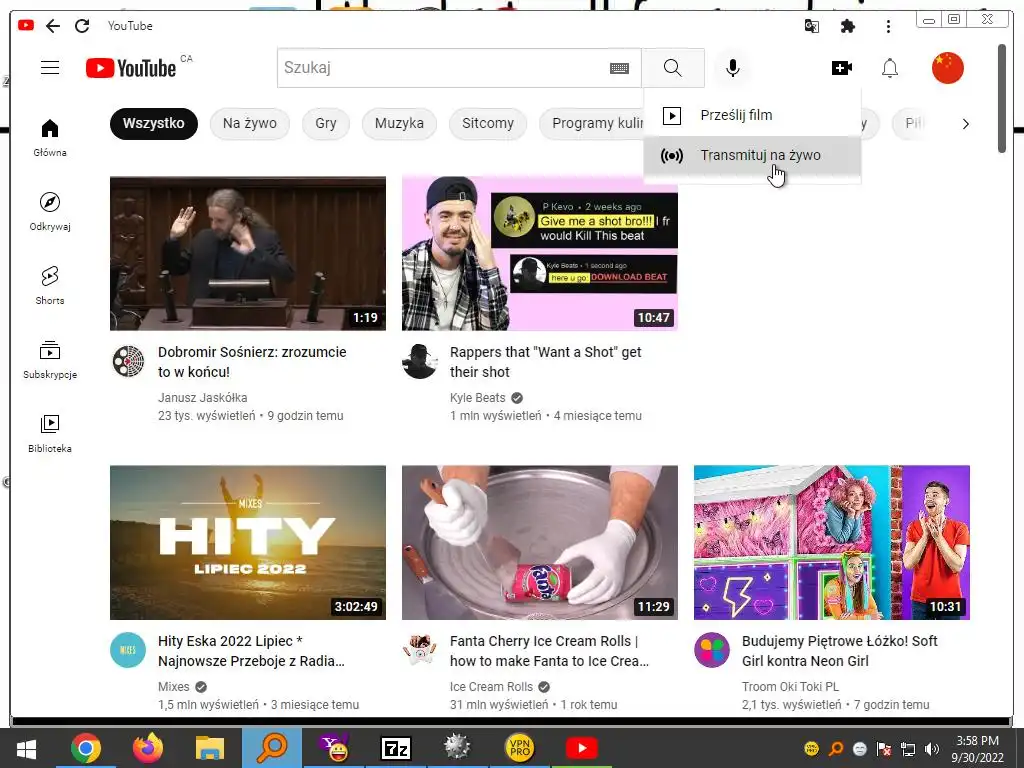
Task: Click Ice Cream Rolls channel avatar
Action: (419, 650)
